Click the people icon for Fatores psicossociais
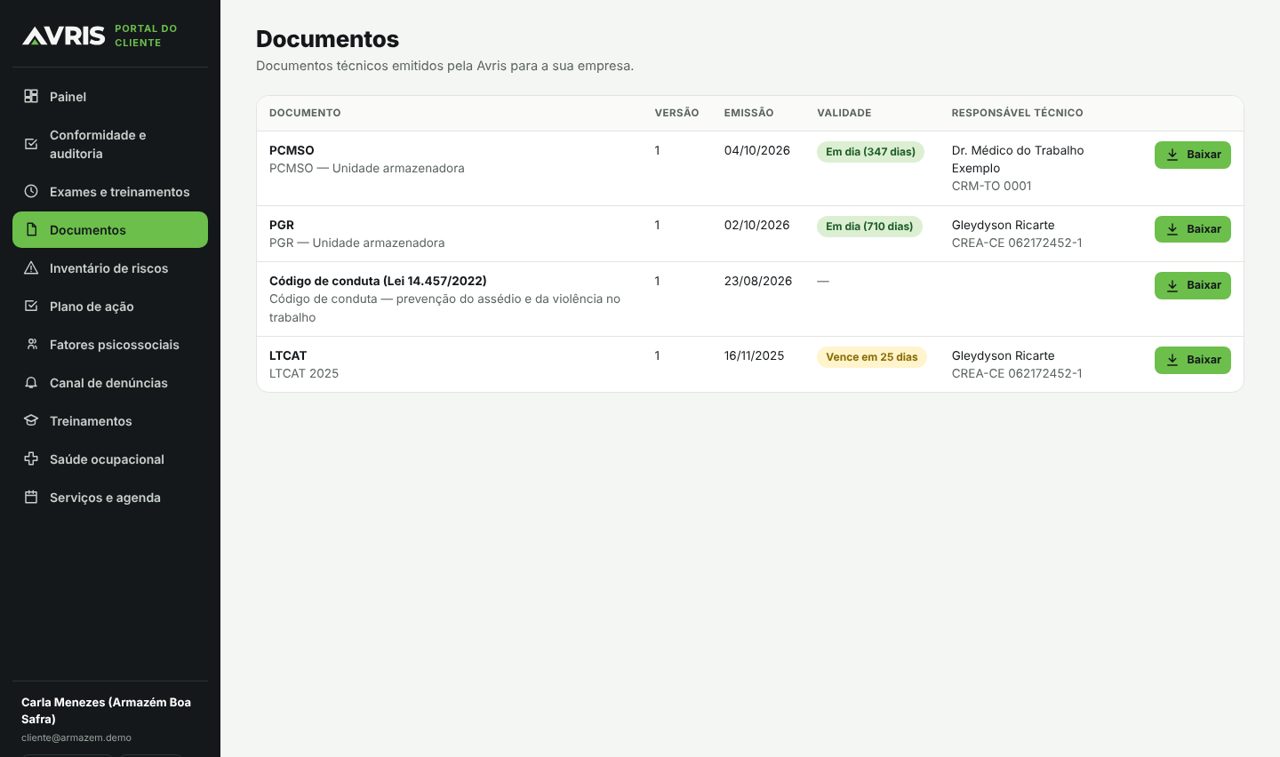1280x757 pixels. coord(31,344)
